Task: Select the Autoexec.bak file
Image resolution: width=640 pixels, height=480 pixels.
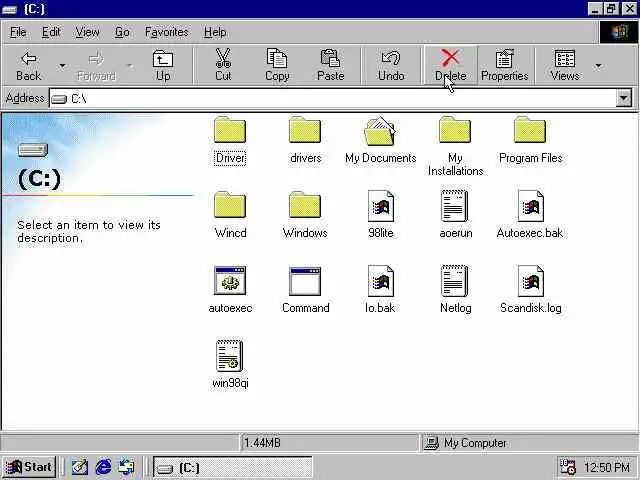Action: point(531,206)
